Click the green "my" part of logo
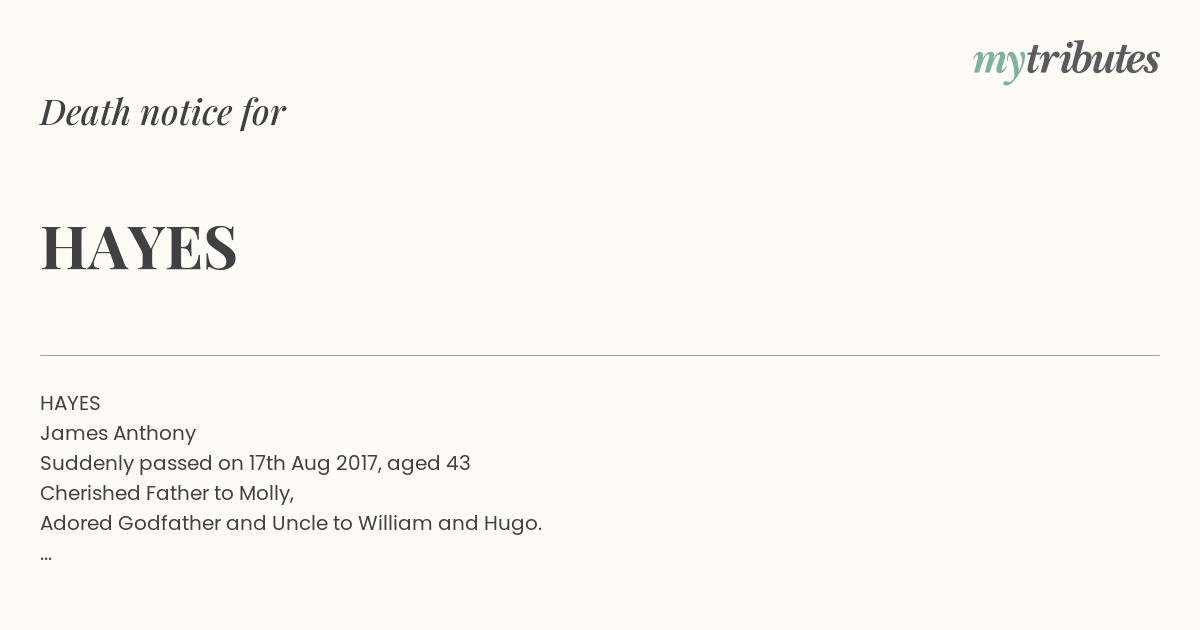The width and height of the screenshot is (1200, 630). pyautogui.click(x=999, y=64)
